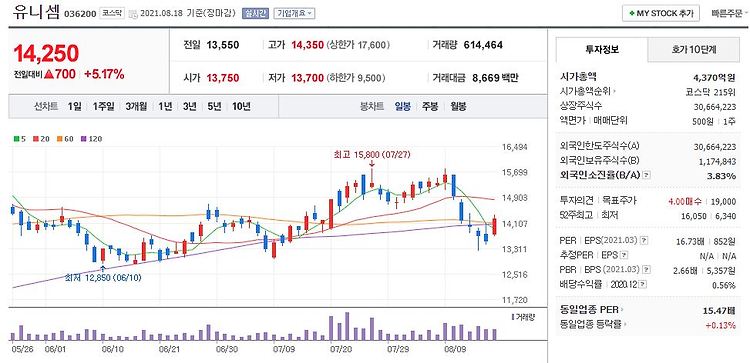Click the target price 19,000
This screenshot has width=750, height=363.
click(x=724, y=201)
